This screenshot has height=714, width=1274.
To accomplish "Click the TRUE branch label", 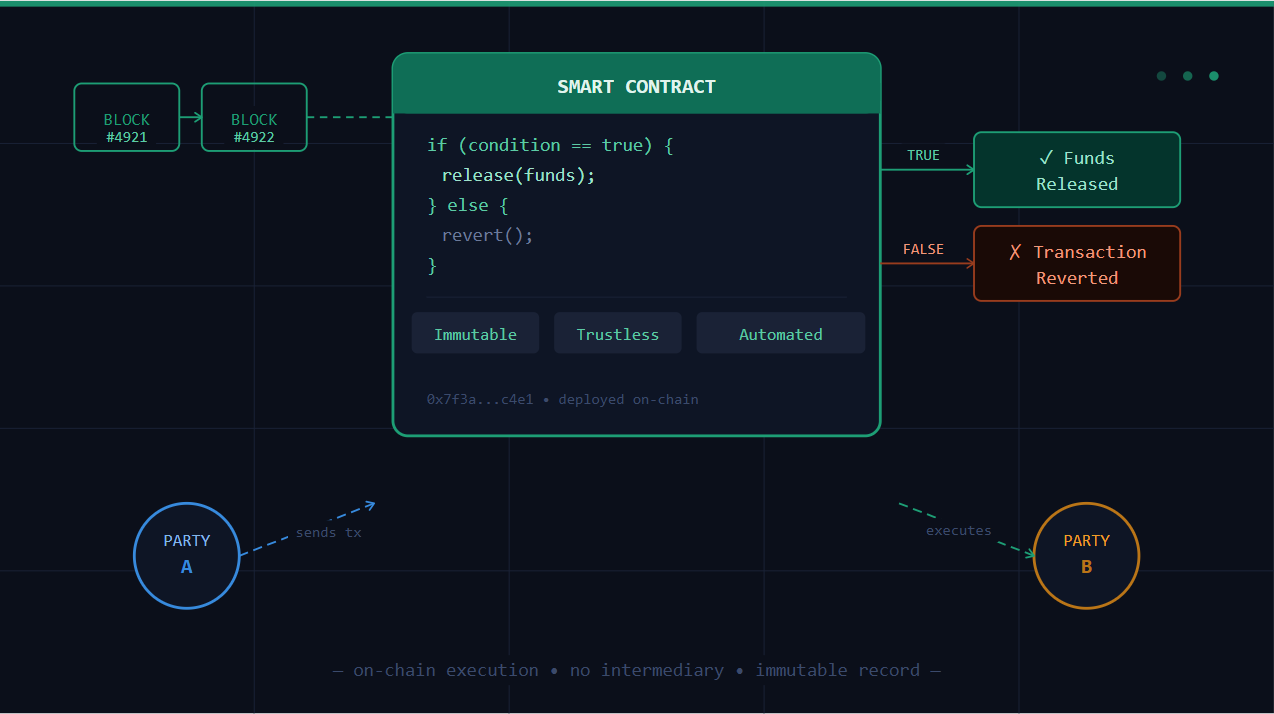I will pyautogui.click(x=923, y=155).
